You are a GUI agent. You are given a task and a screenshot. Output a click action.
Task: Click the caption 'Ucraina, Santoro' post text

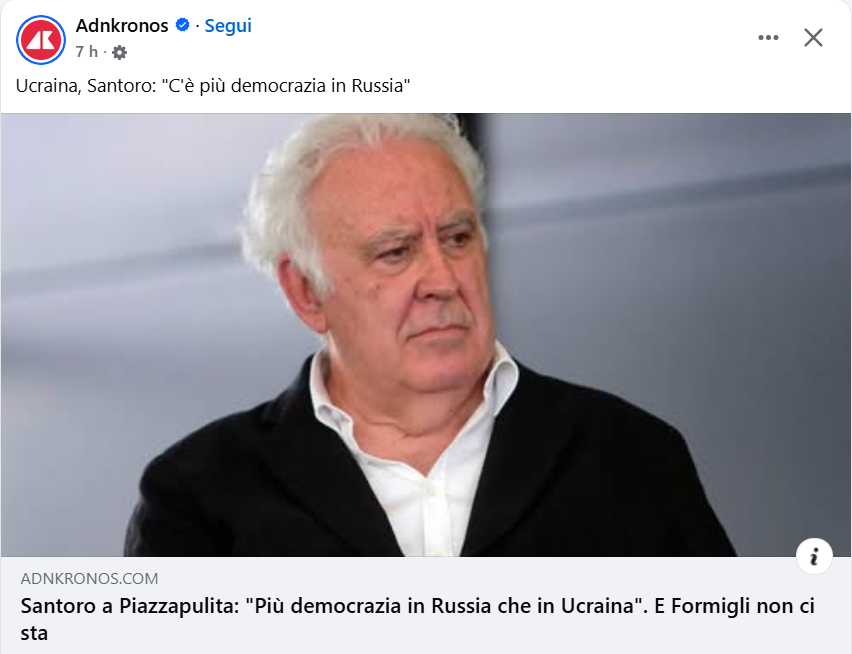coord(212,86)
